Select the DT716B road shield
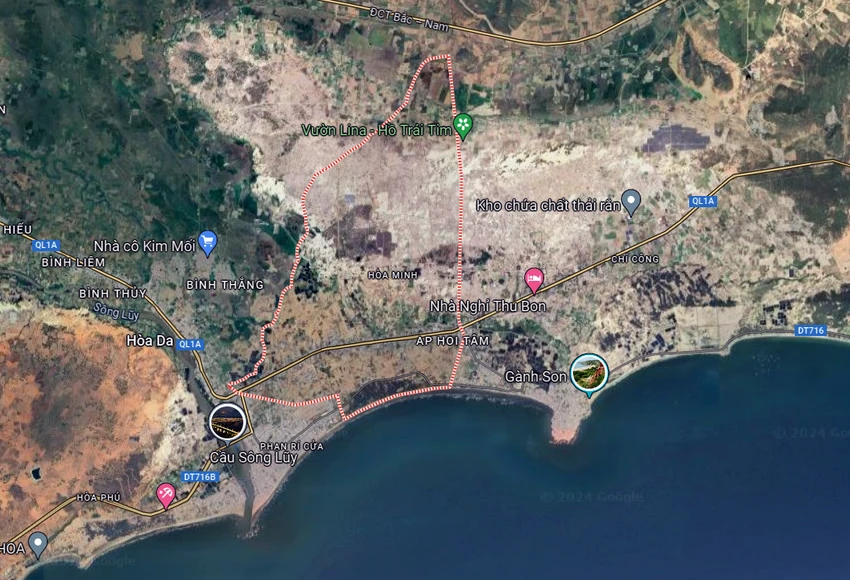 click(199, 477)
